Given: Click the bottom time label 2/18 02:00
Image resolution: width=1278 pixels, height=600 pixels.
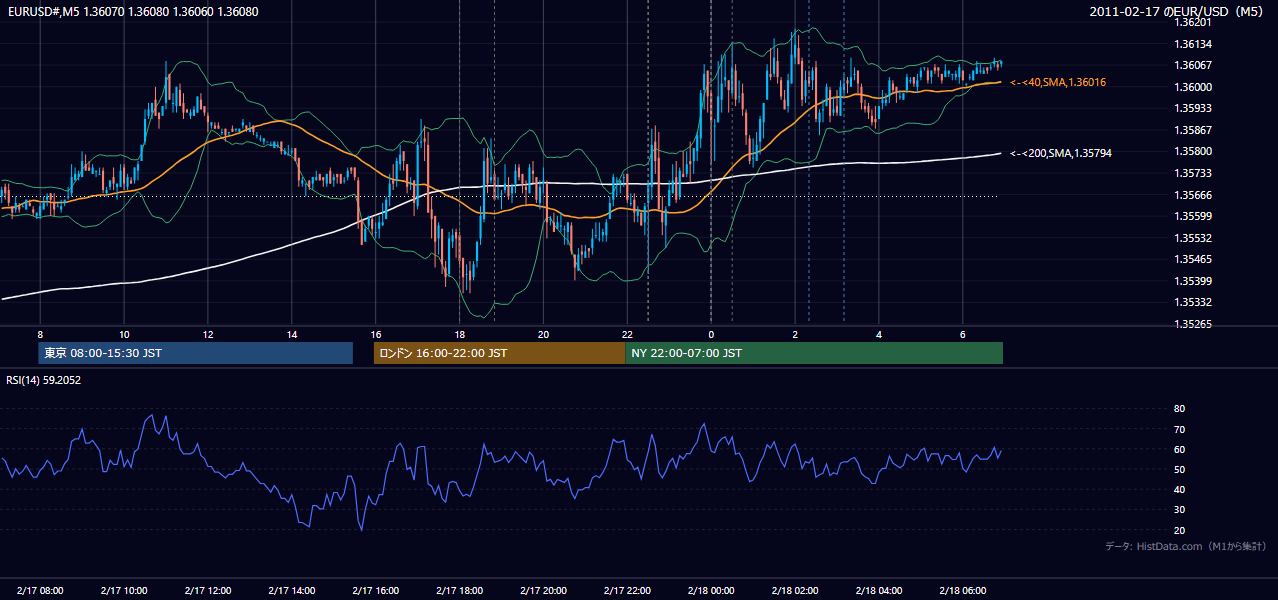Looking at the screenshot, I should coord(795,591).
